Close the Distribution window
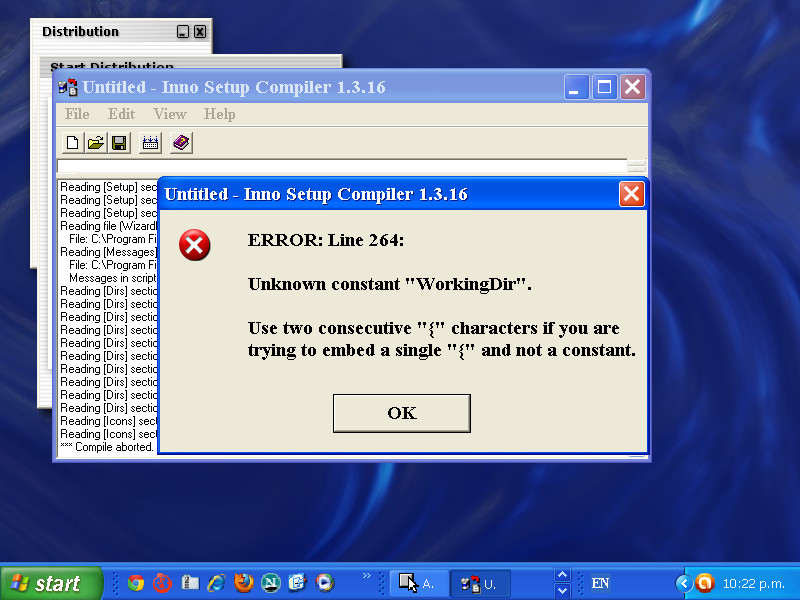 tap(201, 32)
